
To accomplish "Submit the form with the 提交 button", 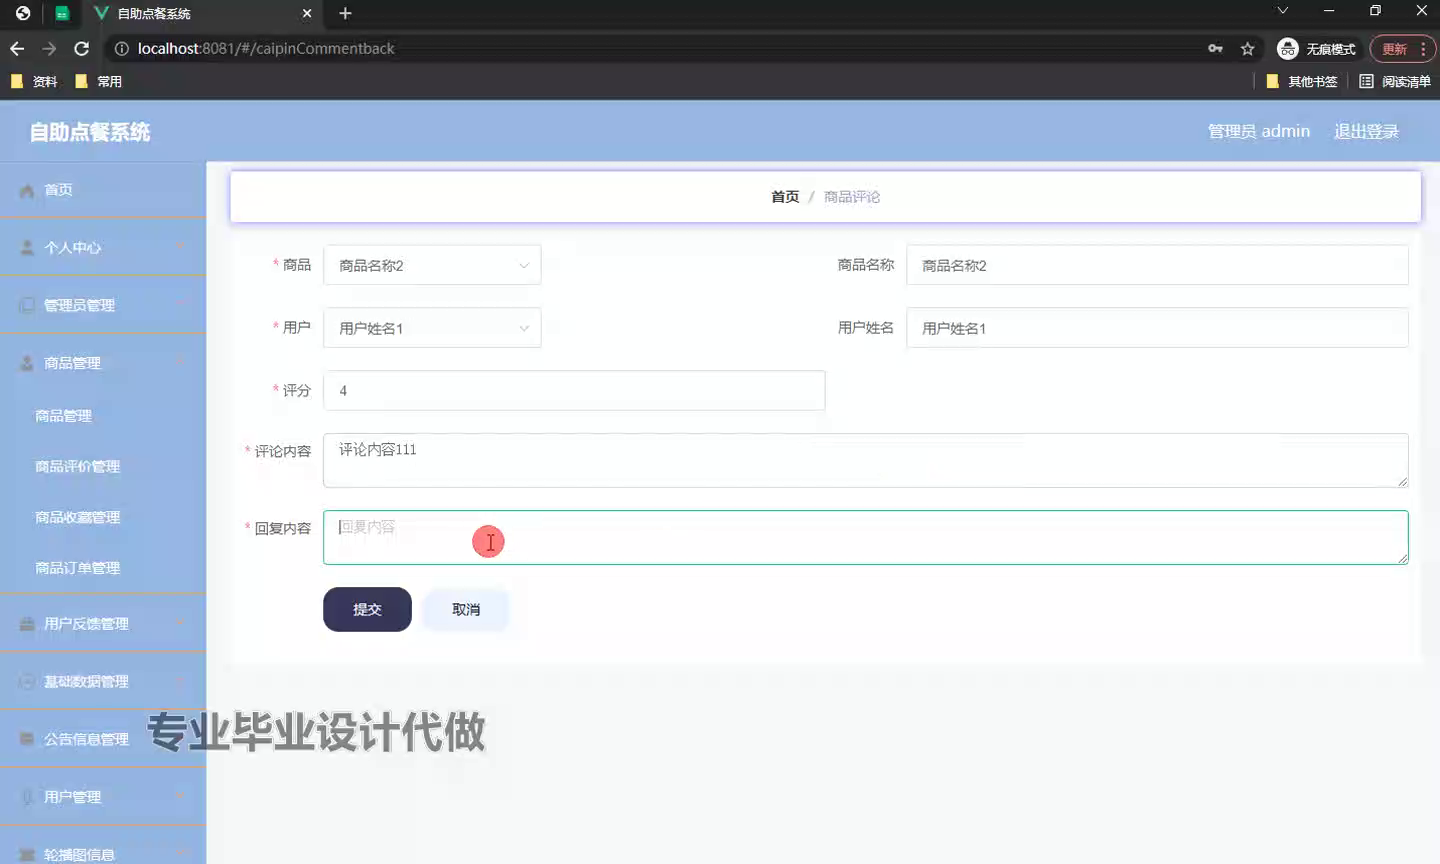I will coord(367,609).
